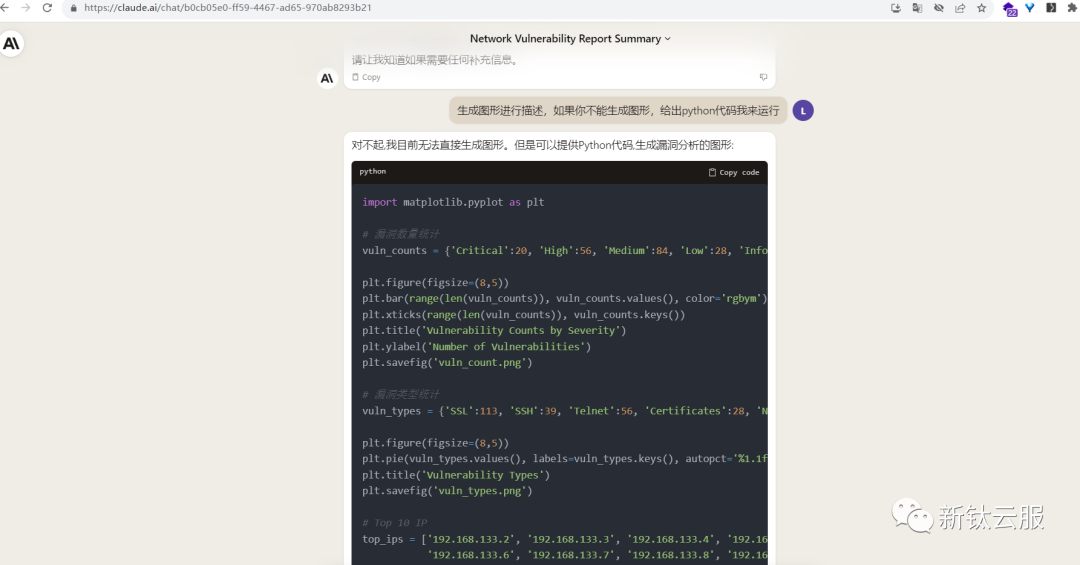Click the install app icon in address bar

[x=896, y=8]
